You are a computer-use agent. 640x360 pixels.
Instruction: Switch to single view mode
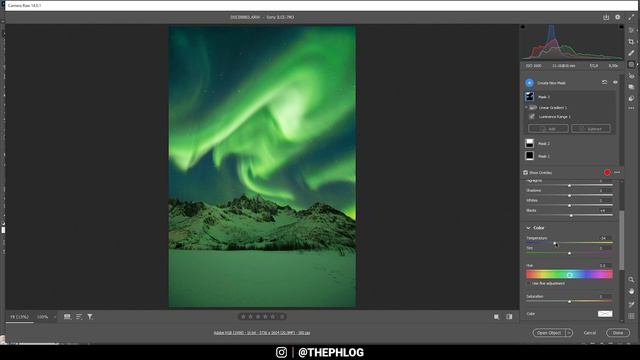[x=496, y=317]
